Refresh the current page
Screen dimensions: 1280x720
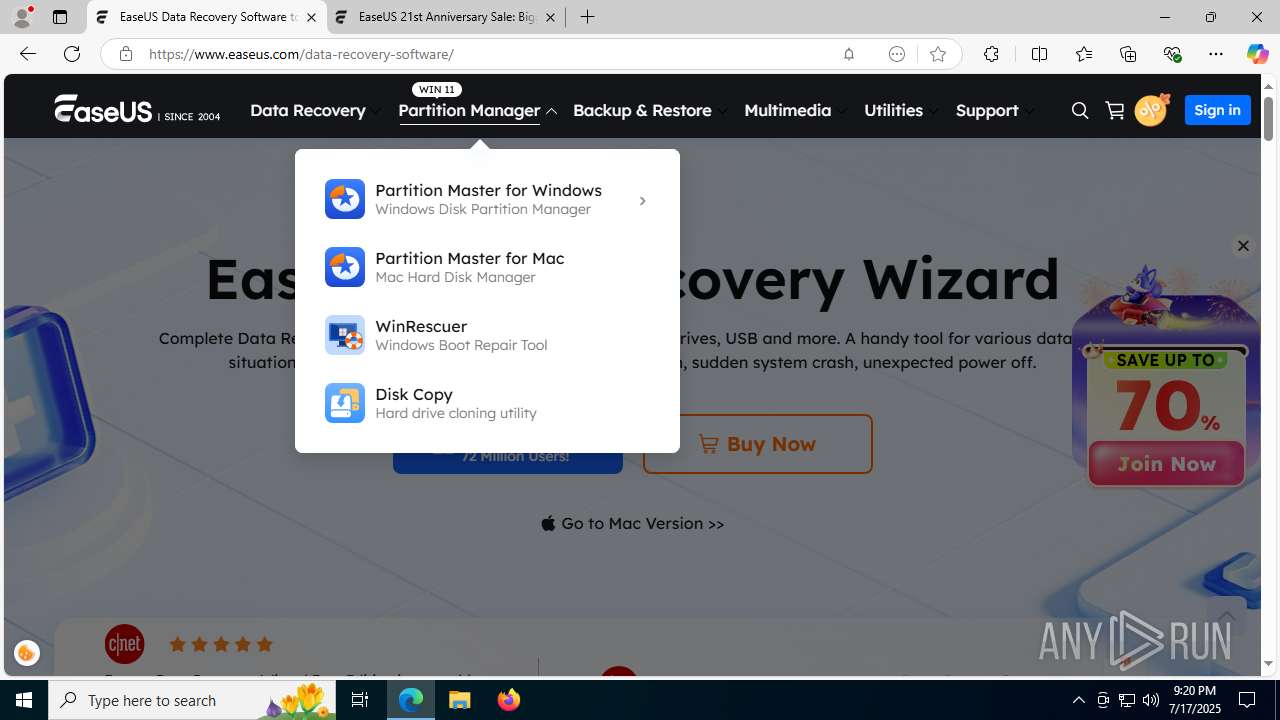click(x=72, y=54)
